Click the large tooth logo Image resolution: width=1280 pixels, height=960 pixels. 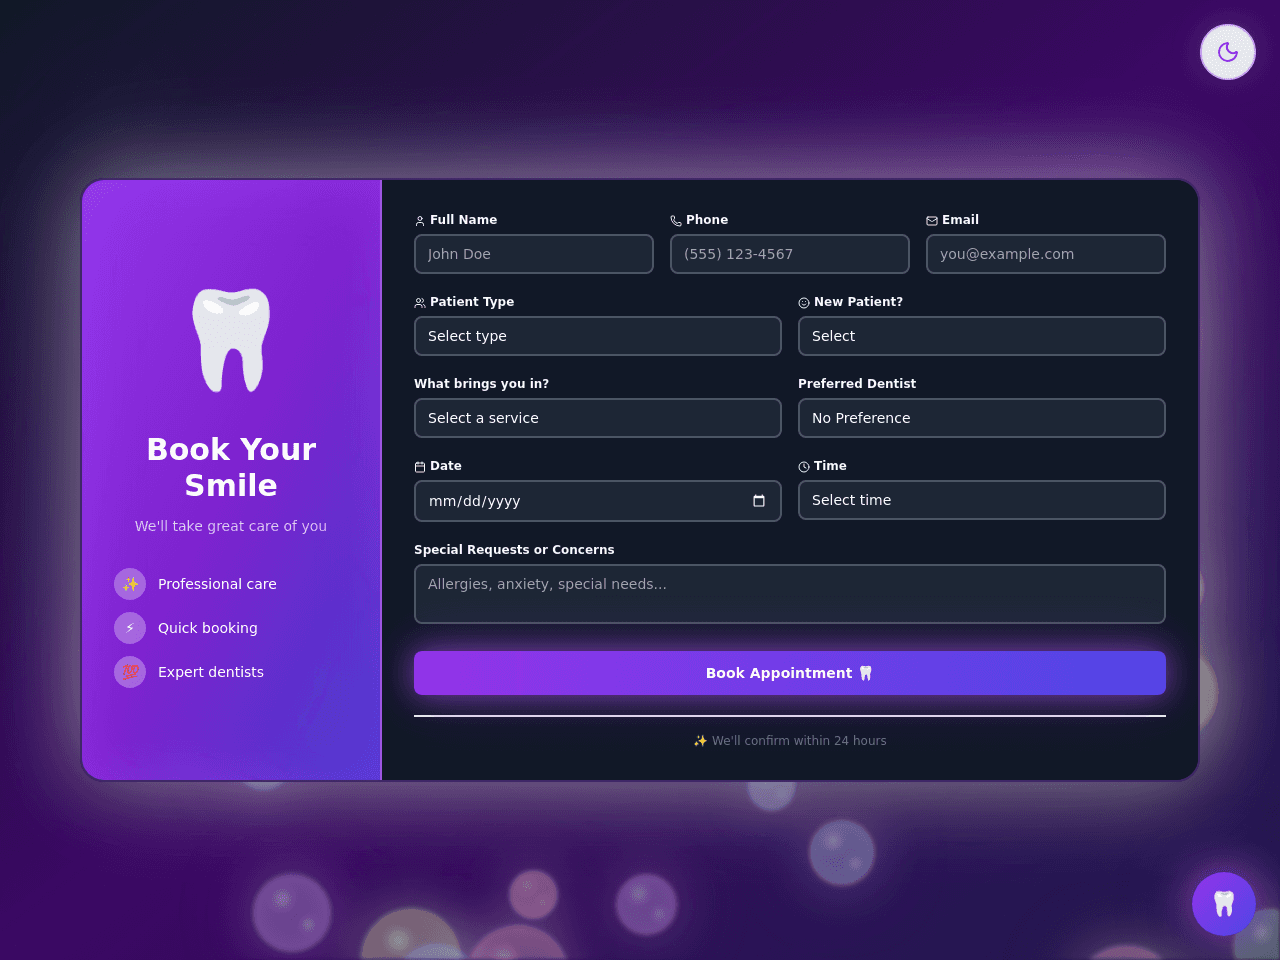click(x=231, y=340)
